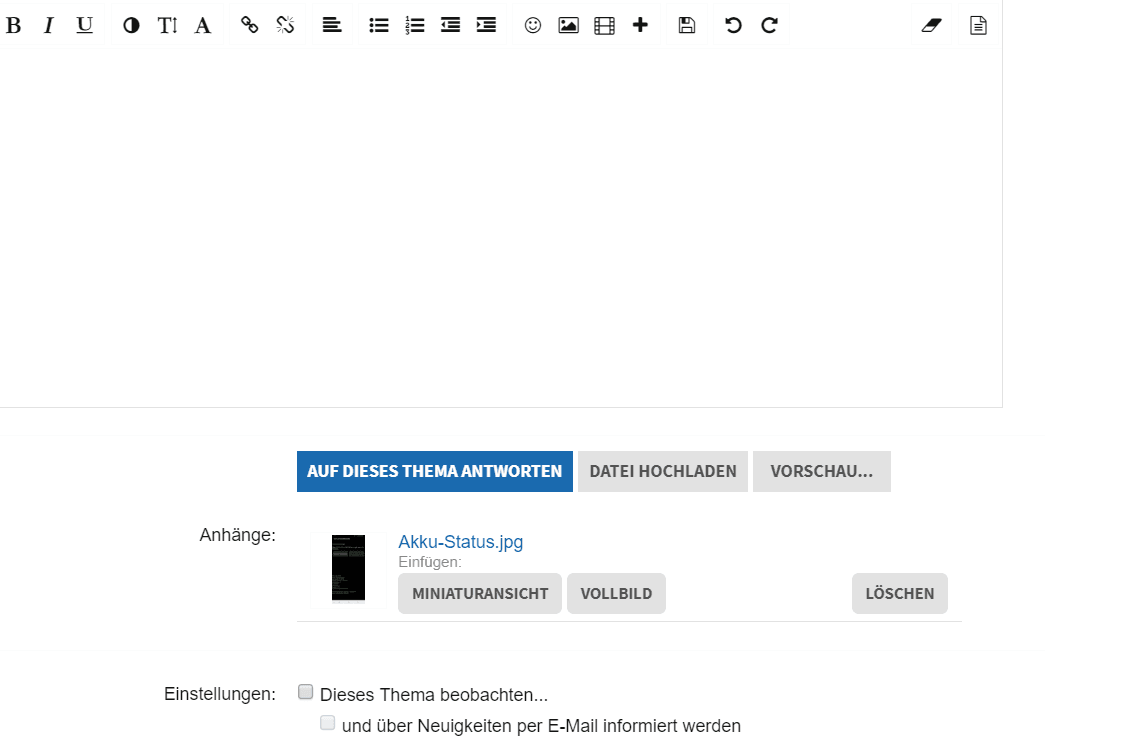
Task: Open the smiley emoticon picker
Action: (533, 25)
